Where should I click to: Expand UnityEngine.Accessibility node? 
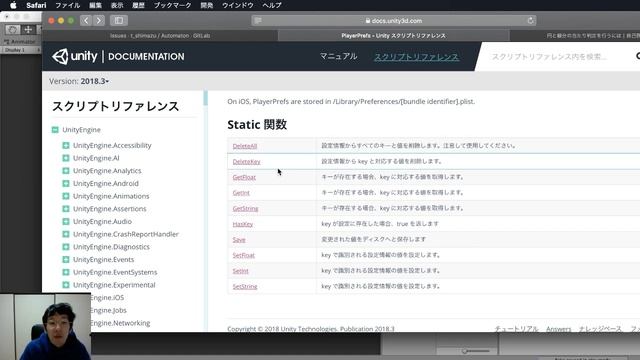click(x=66, y=145)
